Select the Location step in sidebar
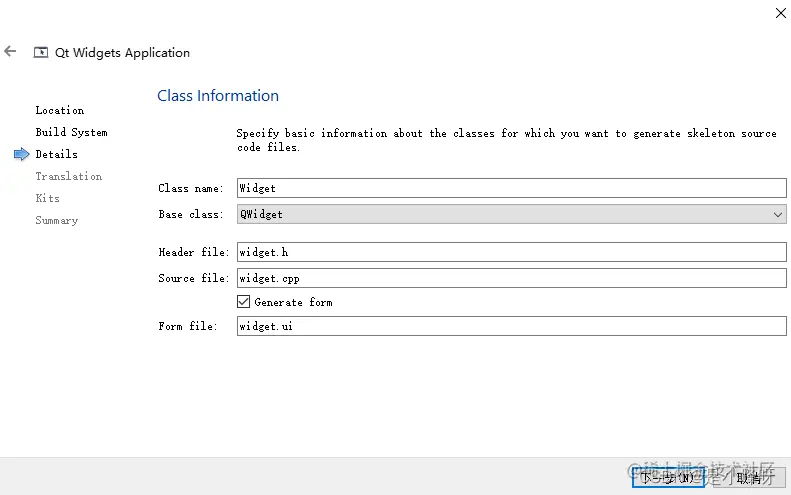Viewport: 791px width, 495px height. point(60,110)
